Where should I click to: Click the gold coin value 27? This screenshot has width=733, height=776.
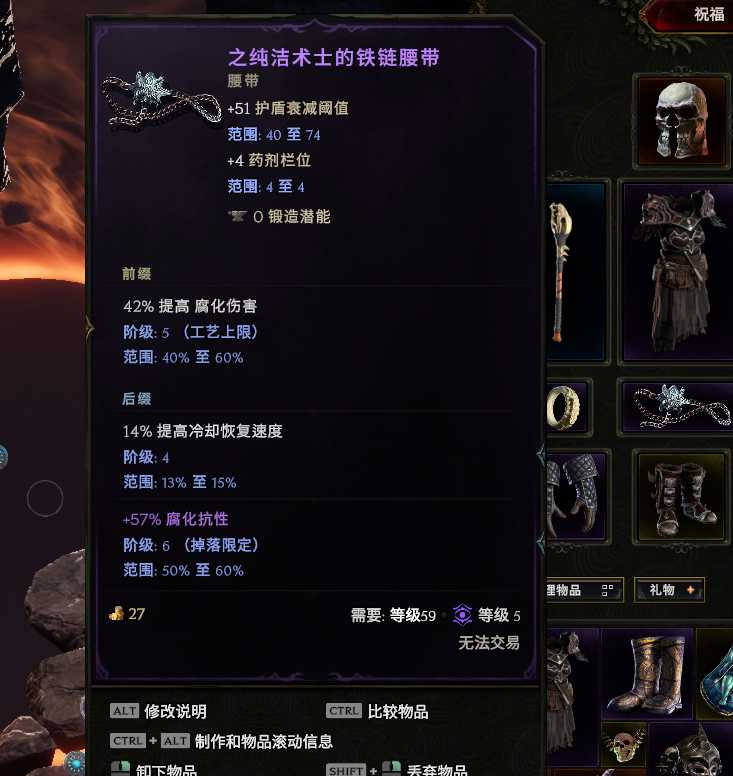tap(127, 614)
